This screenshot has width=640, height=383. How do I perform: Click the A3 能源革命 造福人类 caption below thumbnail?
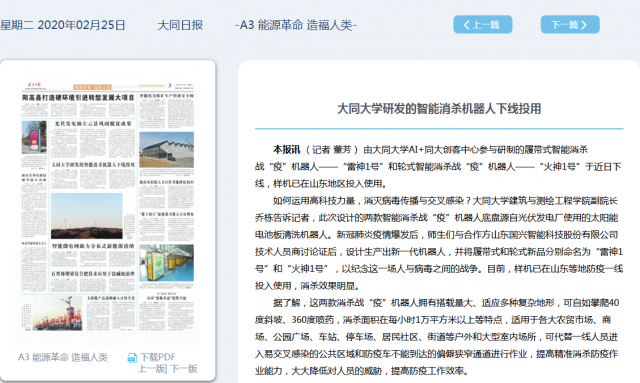[x=63, y=357]
